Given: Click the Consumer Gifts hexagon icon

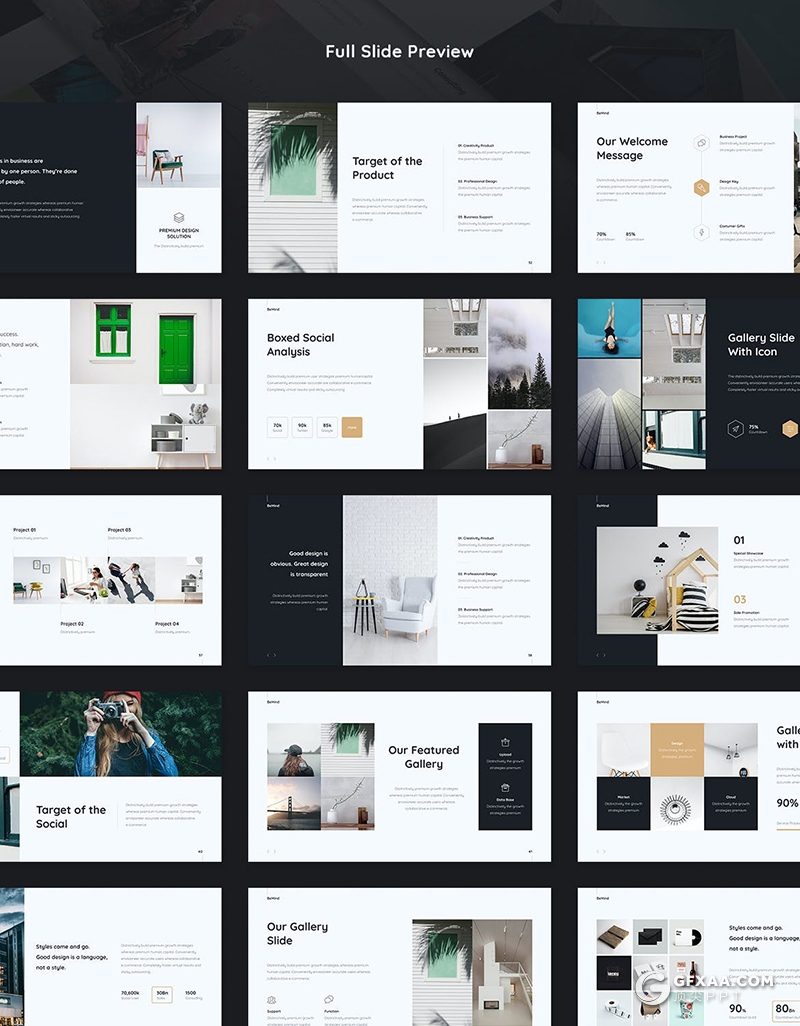Looking at the screenshot, I should 703,232.
